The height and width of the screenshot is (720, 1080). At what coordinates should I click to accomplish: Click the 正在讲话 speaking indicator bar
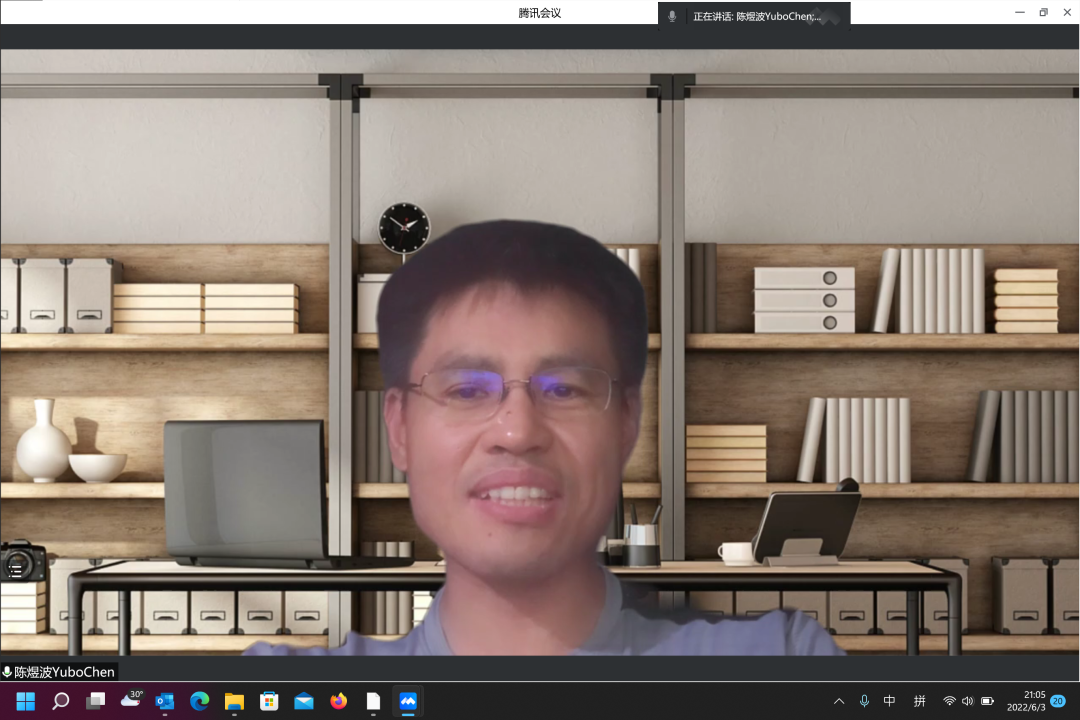(x=755, y=16)
